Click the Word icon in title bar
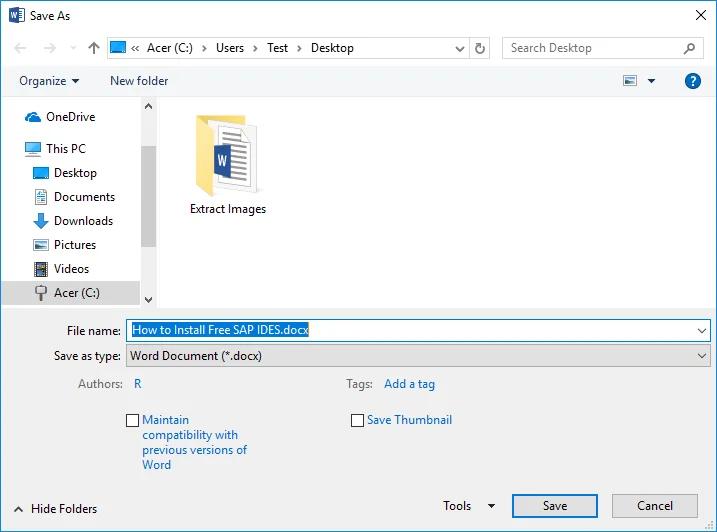This screenshot has height=532, width=717. tap(16, 16)
